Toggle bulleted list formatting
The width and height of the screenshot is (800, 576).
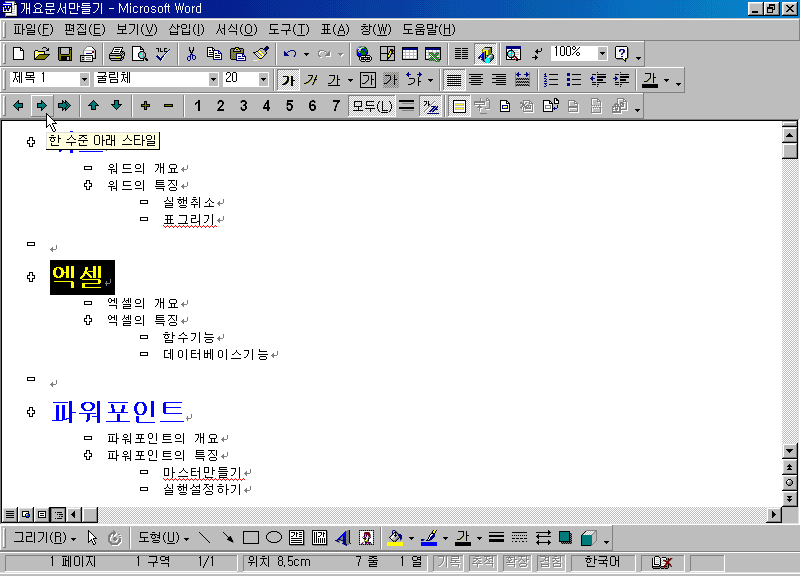click(x=574, y=80)
